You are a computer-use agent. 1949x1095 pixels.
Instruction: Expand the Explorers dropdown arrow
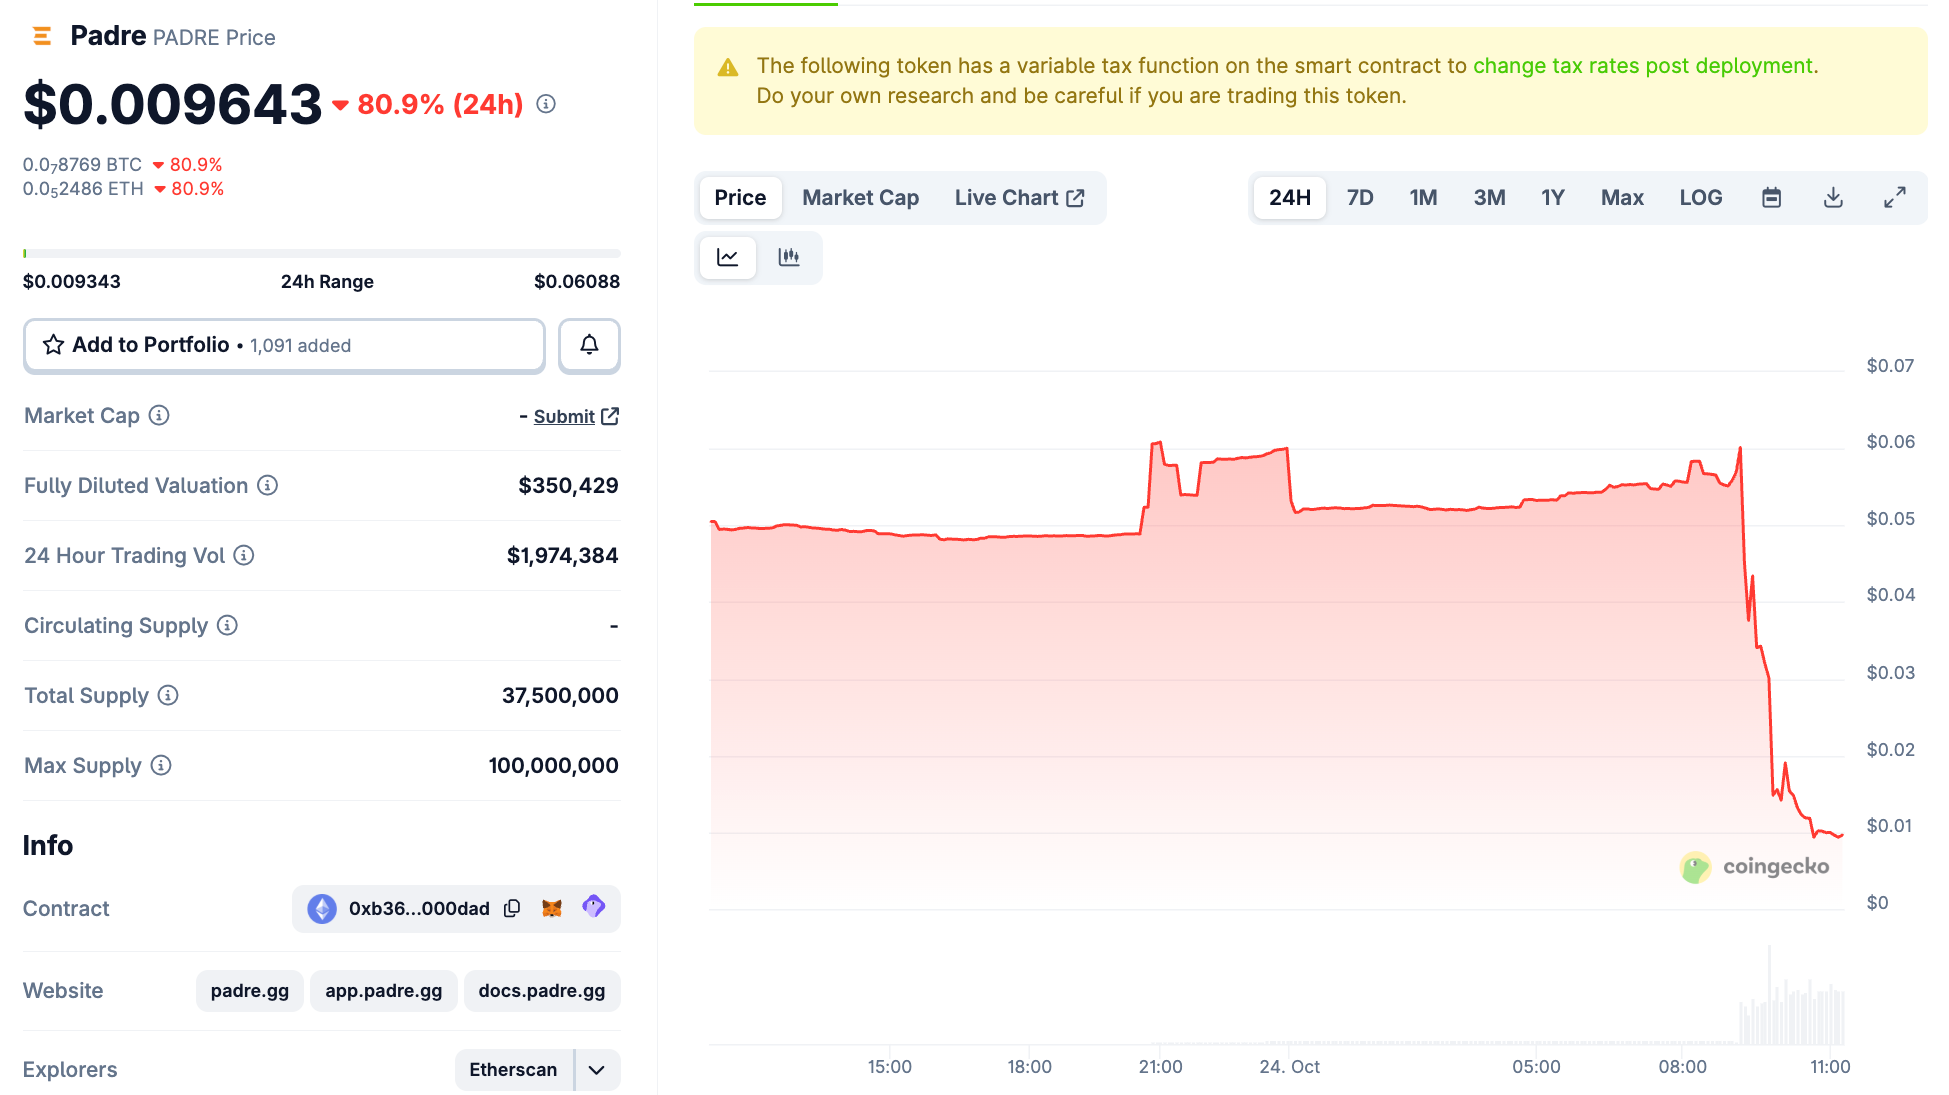pos(597,1070)
